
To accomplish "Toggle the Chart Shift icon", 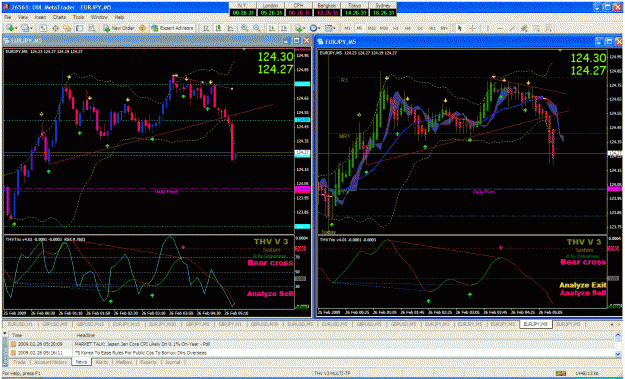I will pyautogui.click(x=284, y=28).
